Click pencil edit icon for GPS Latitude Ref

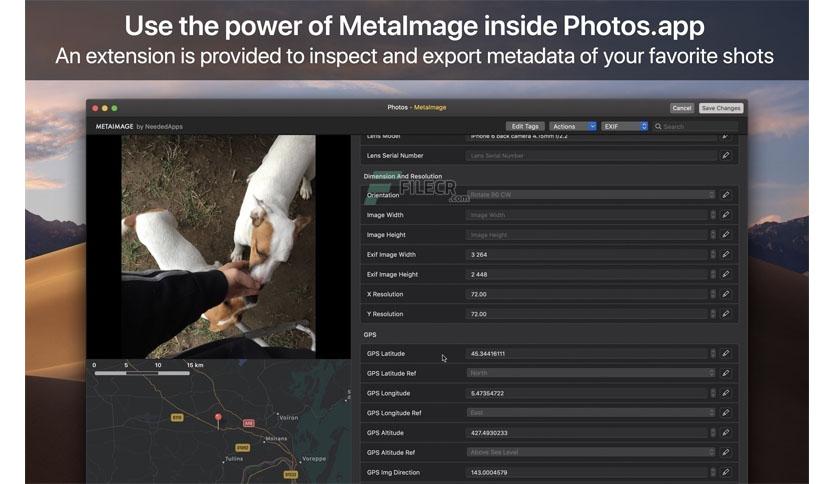726,373
